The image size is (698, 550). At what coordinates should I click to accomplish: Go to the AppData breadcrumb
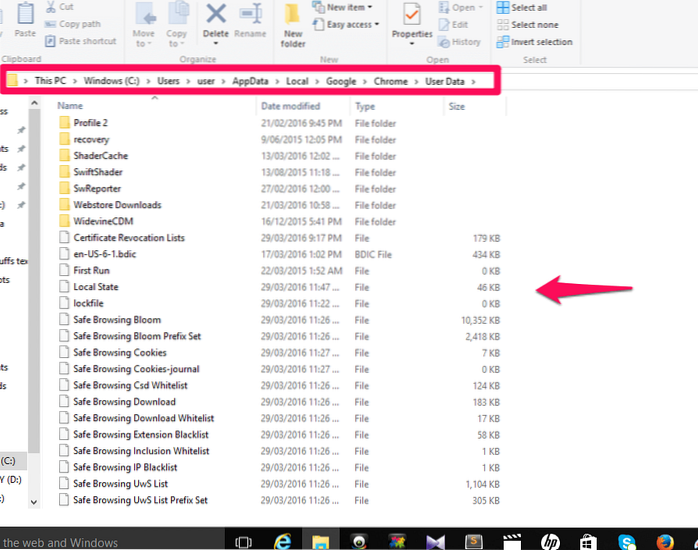(x=250, y=81)
